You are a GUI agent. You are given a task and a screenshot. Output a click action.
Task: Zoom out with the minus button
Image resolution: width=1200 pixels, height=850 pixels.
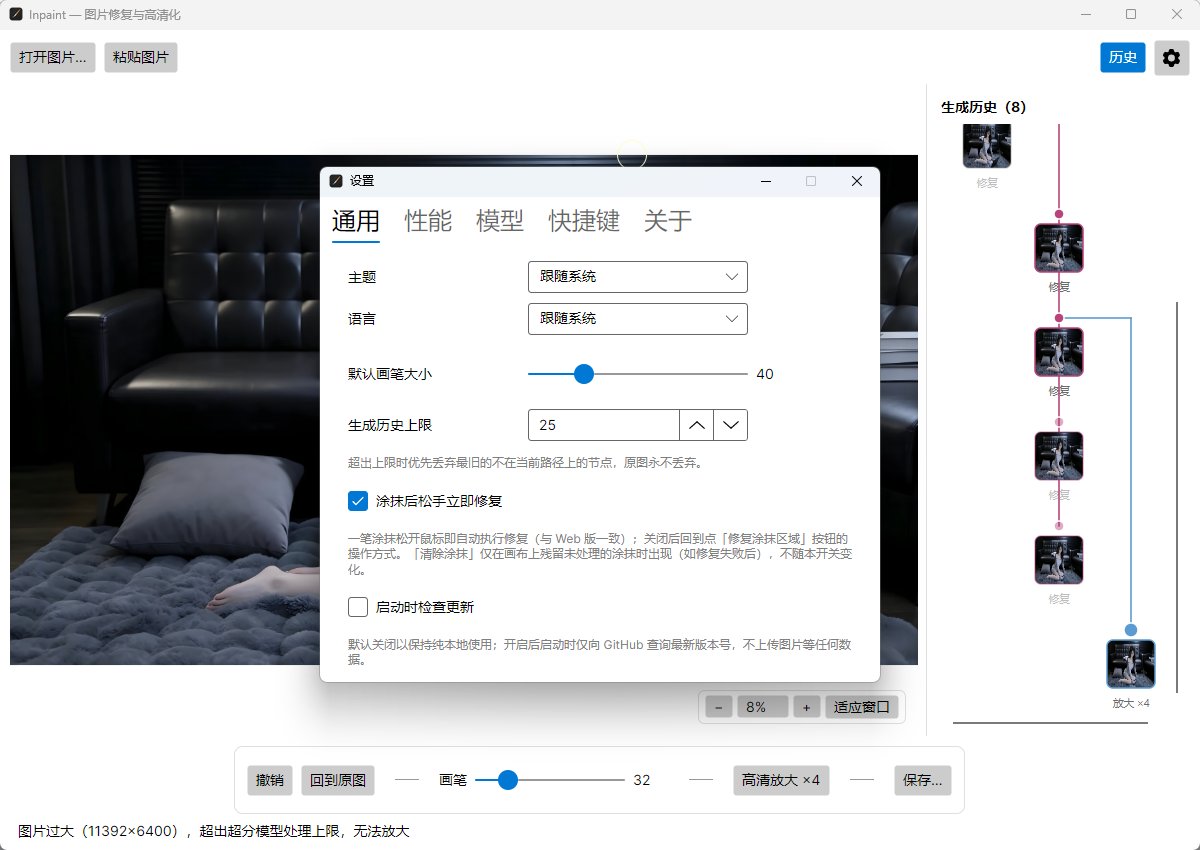point(718,707)
